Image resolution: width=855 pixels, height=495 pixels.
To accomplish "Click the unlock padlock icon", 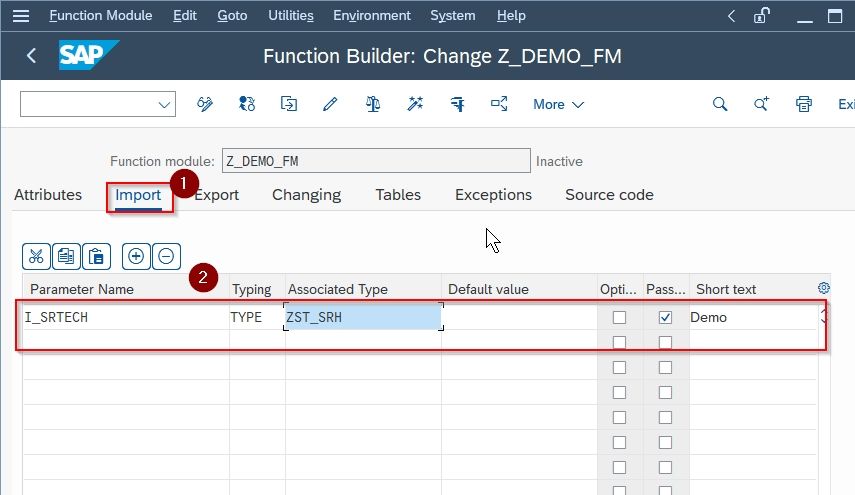I will pos(762,16).
